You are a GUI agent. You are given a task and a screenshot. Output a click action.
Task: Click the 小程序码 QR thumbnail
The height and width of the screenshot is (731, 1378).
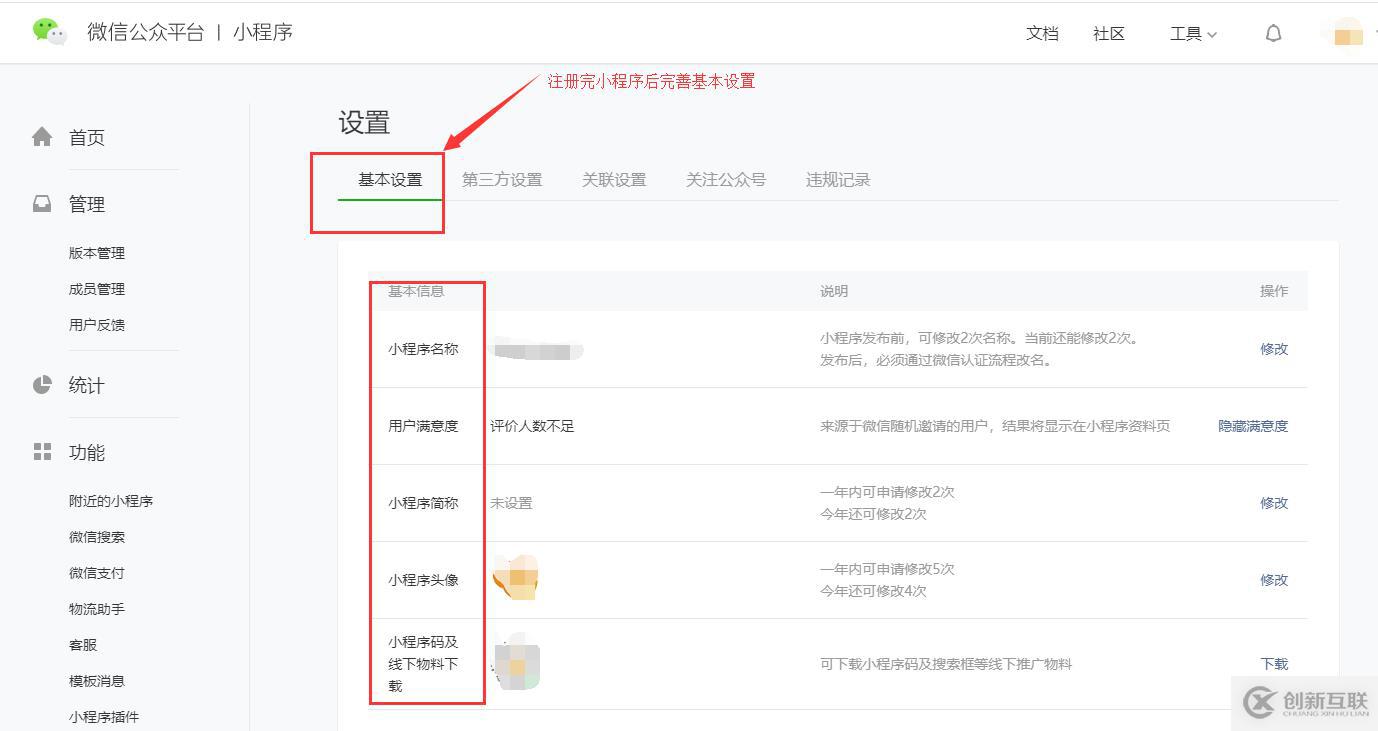pyautogui.click(x=516, y=663)
